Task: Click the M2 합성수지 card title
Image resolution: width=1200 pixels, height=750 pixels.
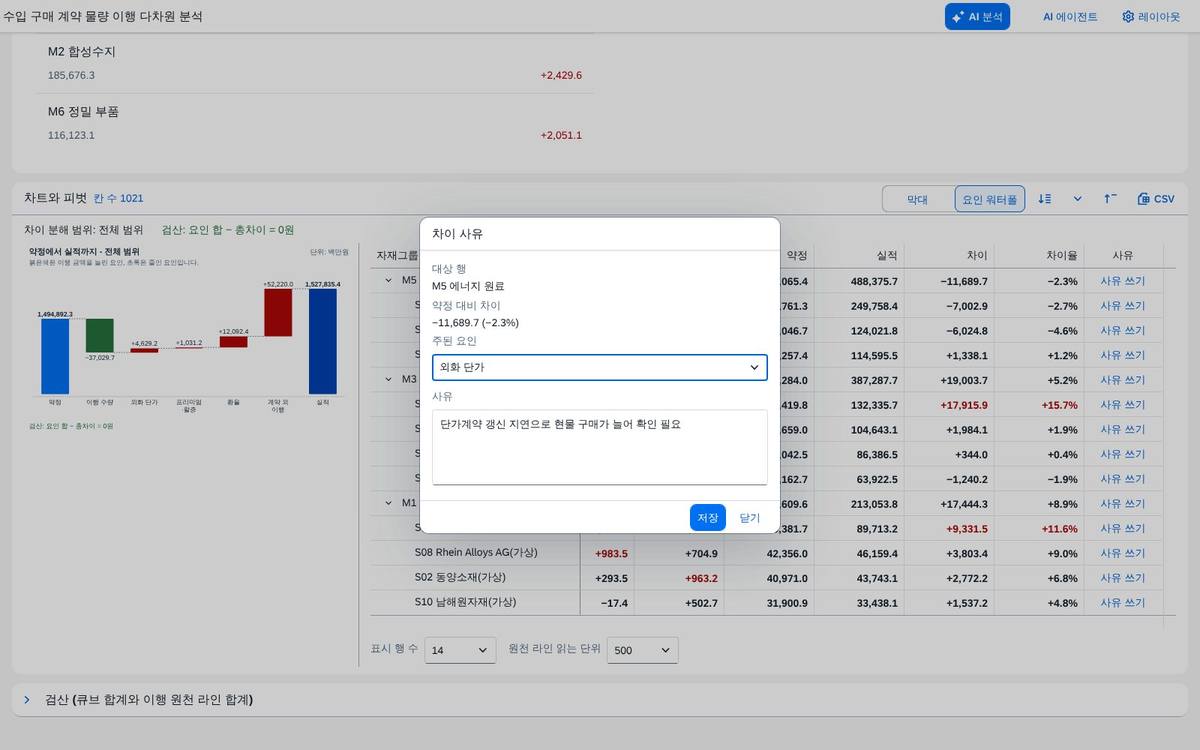Action: tap(82, 51)
